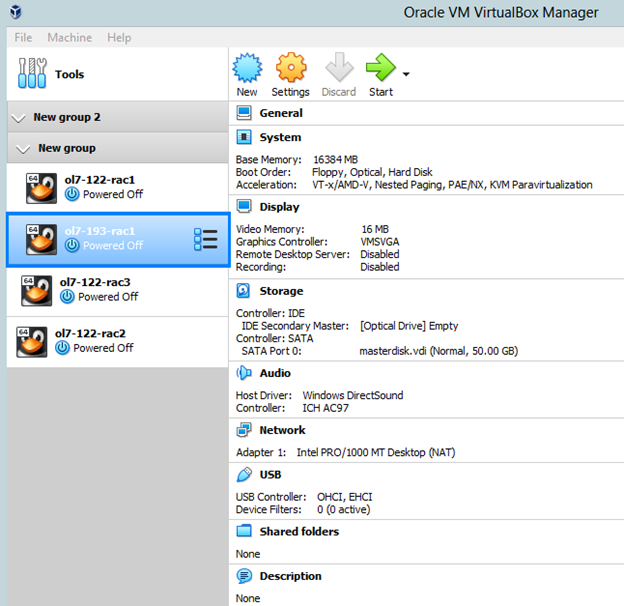The width and height of the screenshot is (624, 606).
Task: Click the Network adapters icon
Action: pyautogui.click(x=244, y=430)
